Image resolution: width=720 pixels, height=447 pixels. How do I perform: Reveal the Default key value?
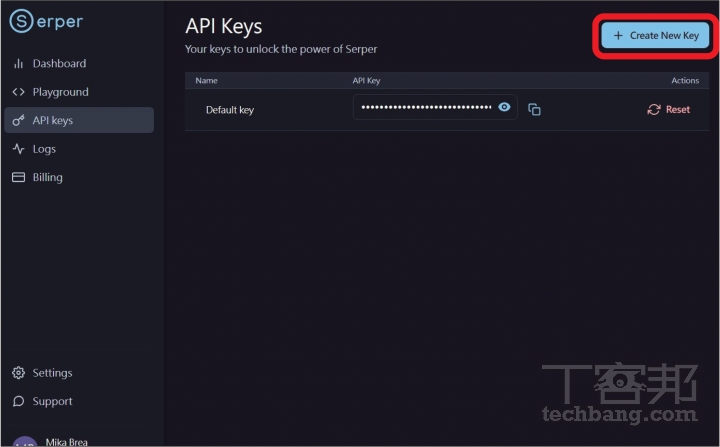pyautogui.click(x=504, y=107)
